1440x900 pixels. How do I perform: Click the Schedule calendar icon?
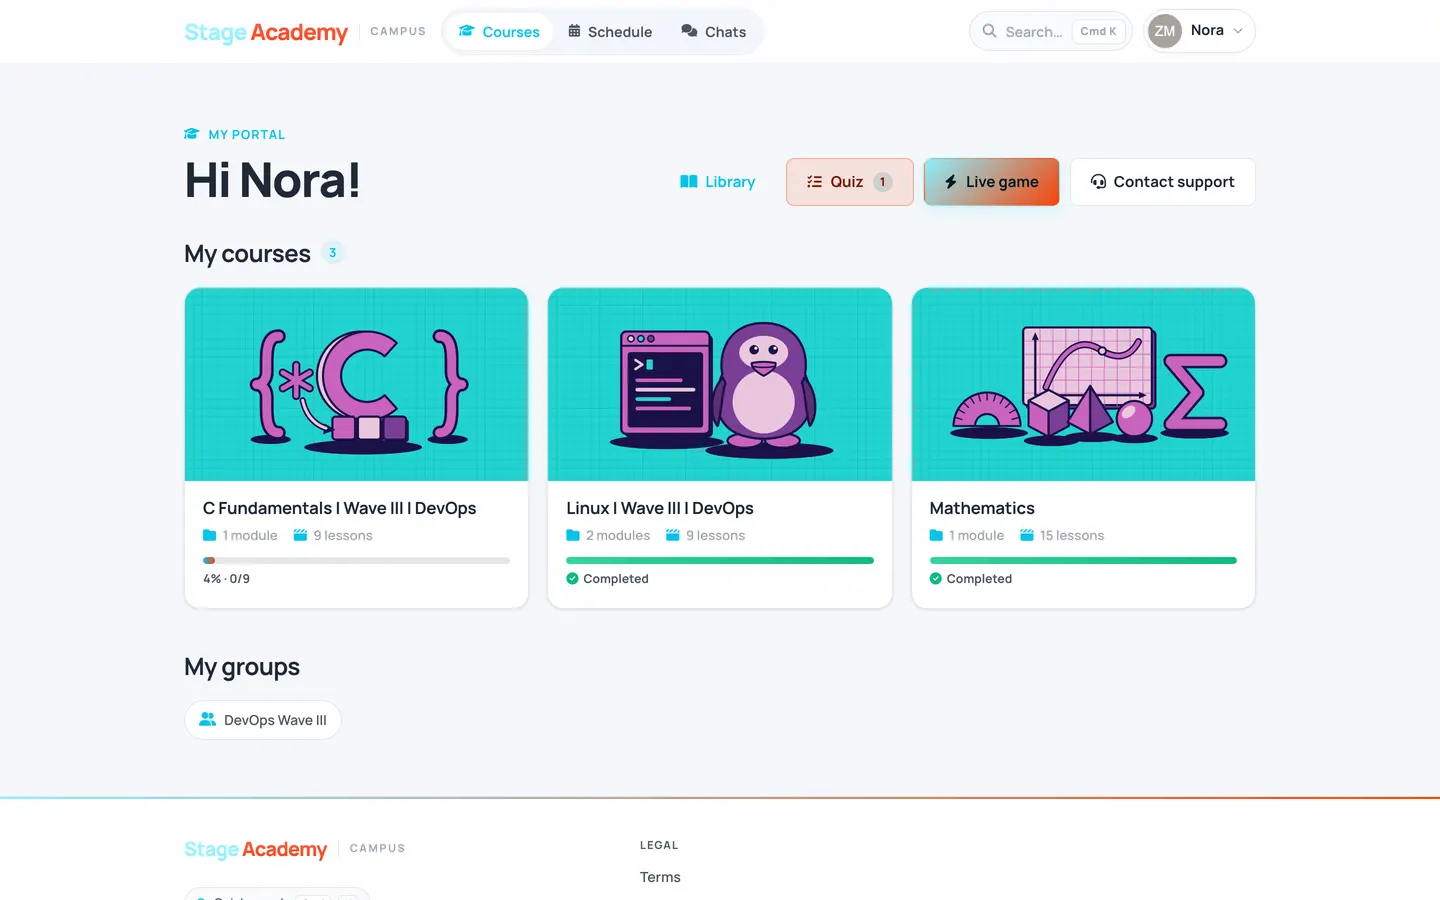tap(575, 31)
